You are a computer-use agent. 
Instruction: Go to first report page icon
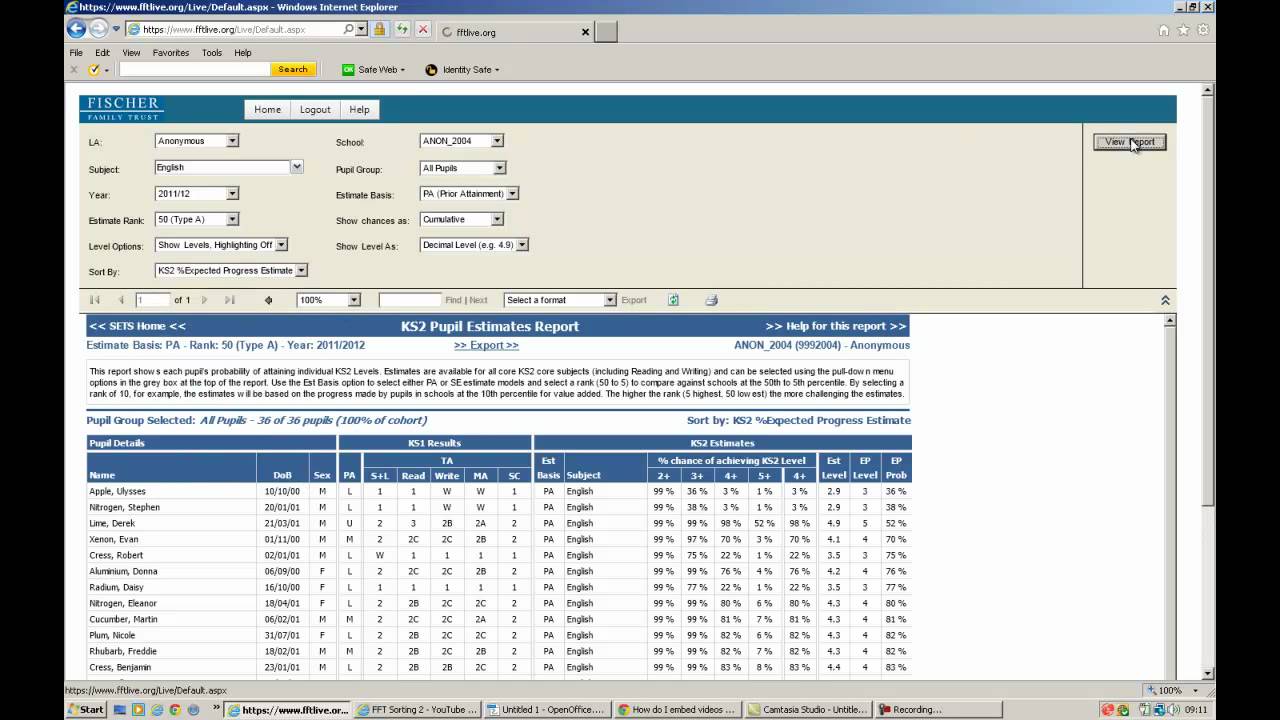click(95, 300)
